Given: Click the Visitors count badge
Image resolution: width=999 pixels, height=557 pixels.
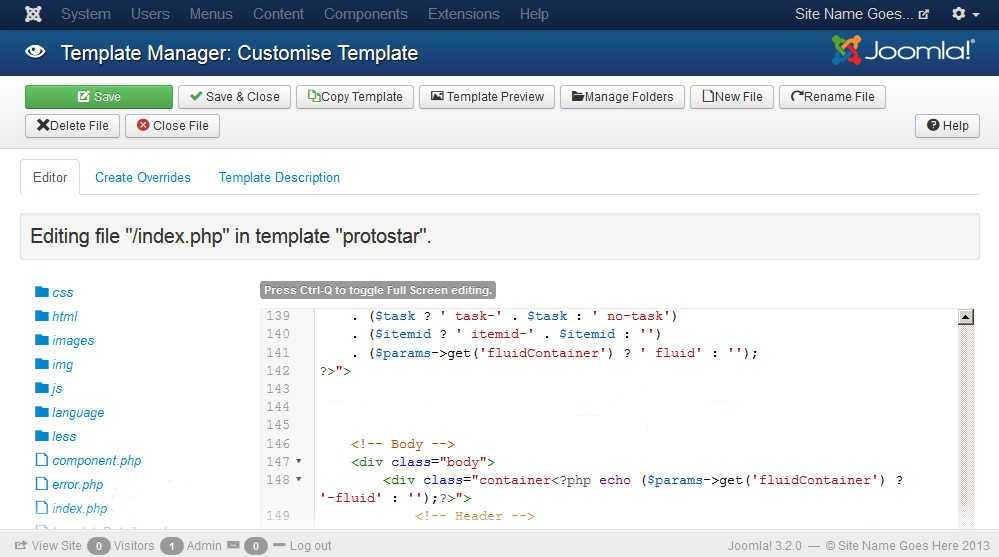Looking at the screenshot, I should (x=99, y=546).
